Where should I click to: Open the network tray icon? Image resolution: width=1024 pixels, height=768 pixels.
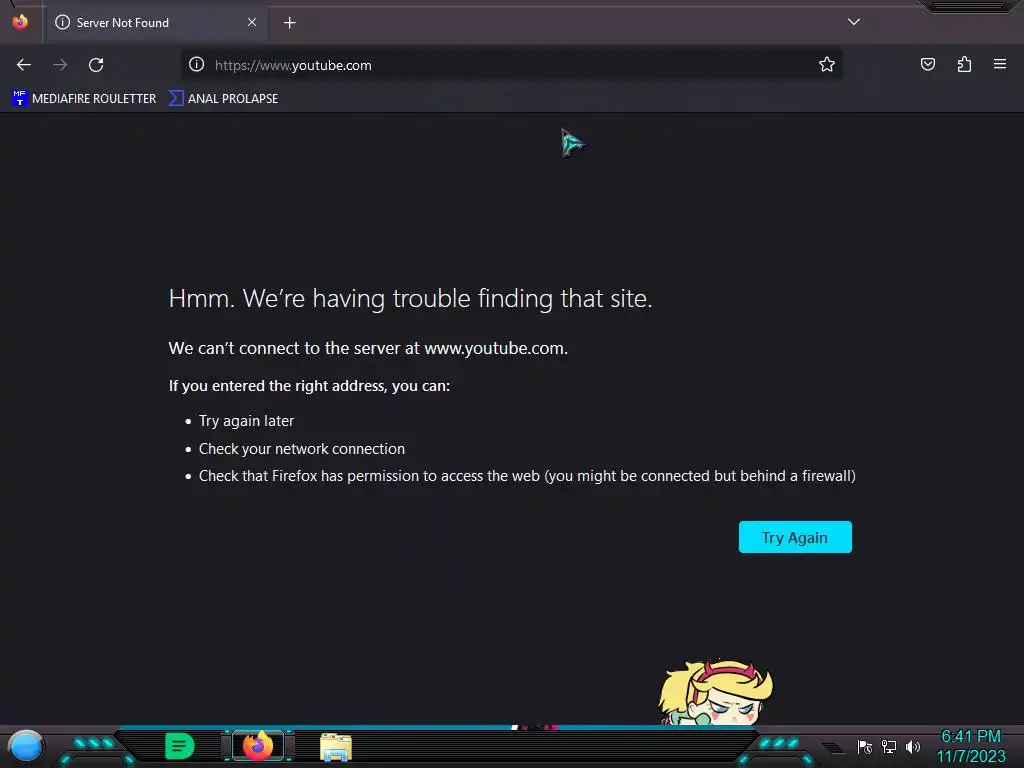tap(889, 746)
